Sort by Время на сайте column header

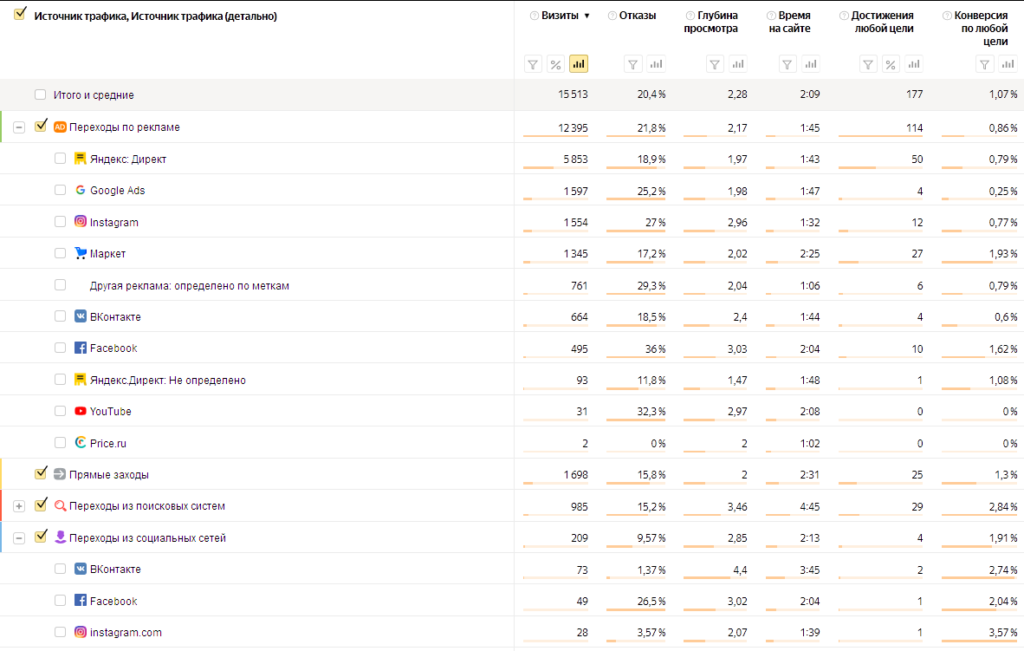[790, 22]
